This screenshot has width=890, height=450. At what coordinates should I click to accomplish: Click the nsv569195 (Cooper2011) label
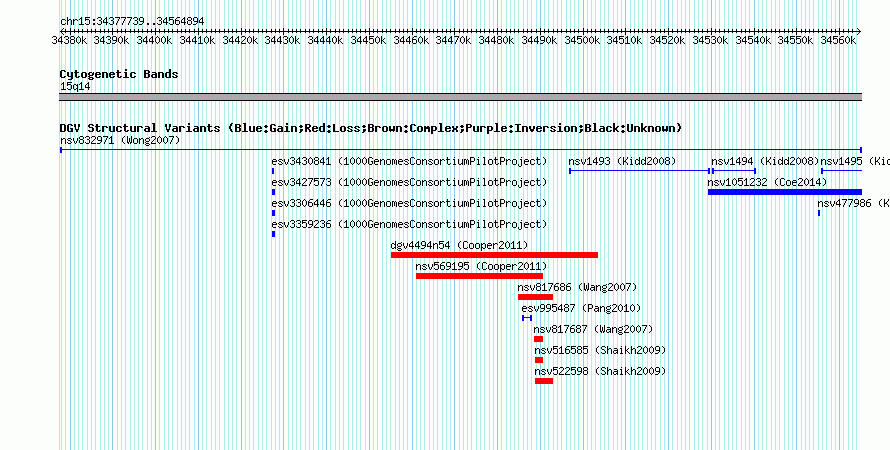coord(481,266)
